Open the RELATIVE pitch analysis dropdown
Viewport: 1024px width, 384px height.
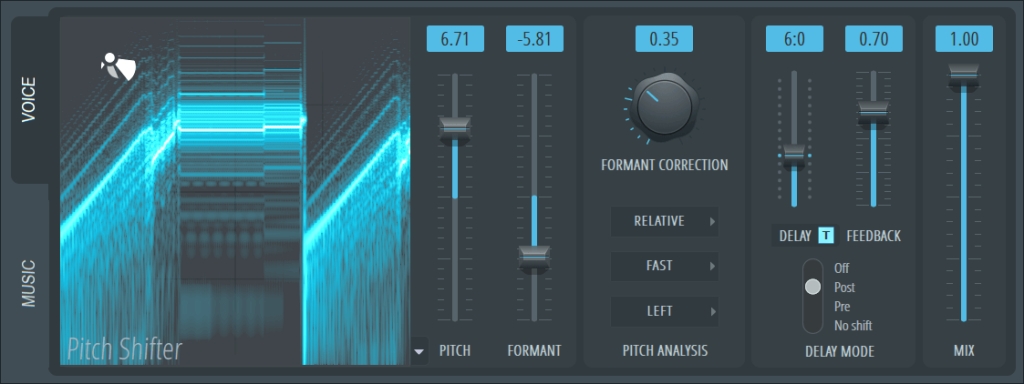664,221
